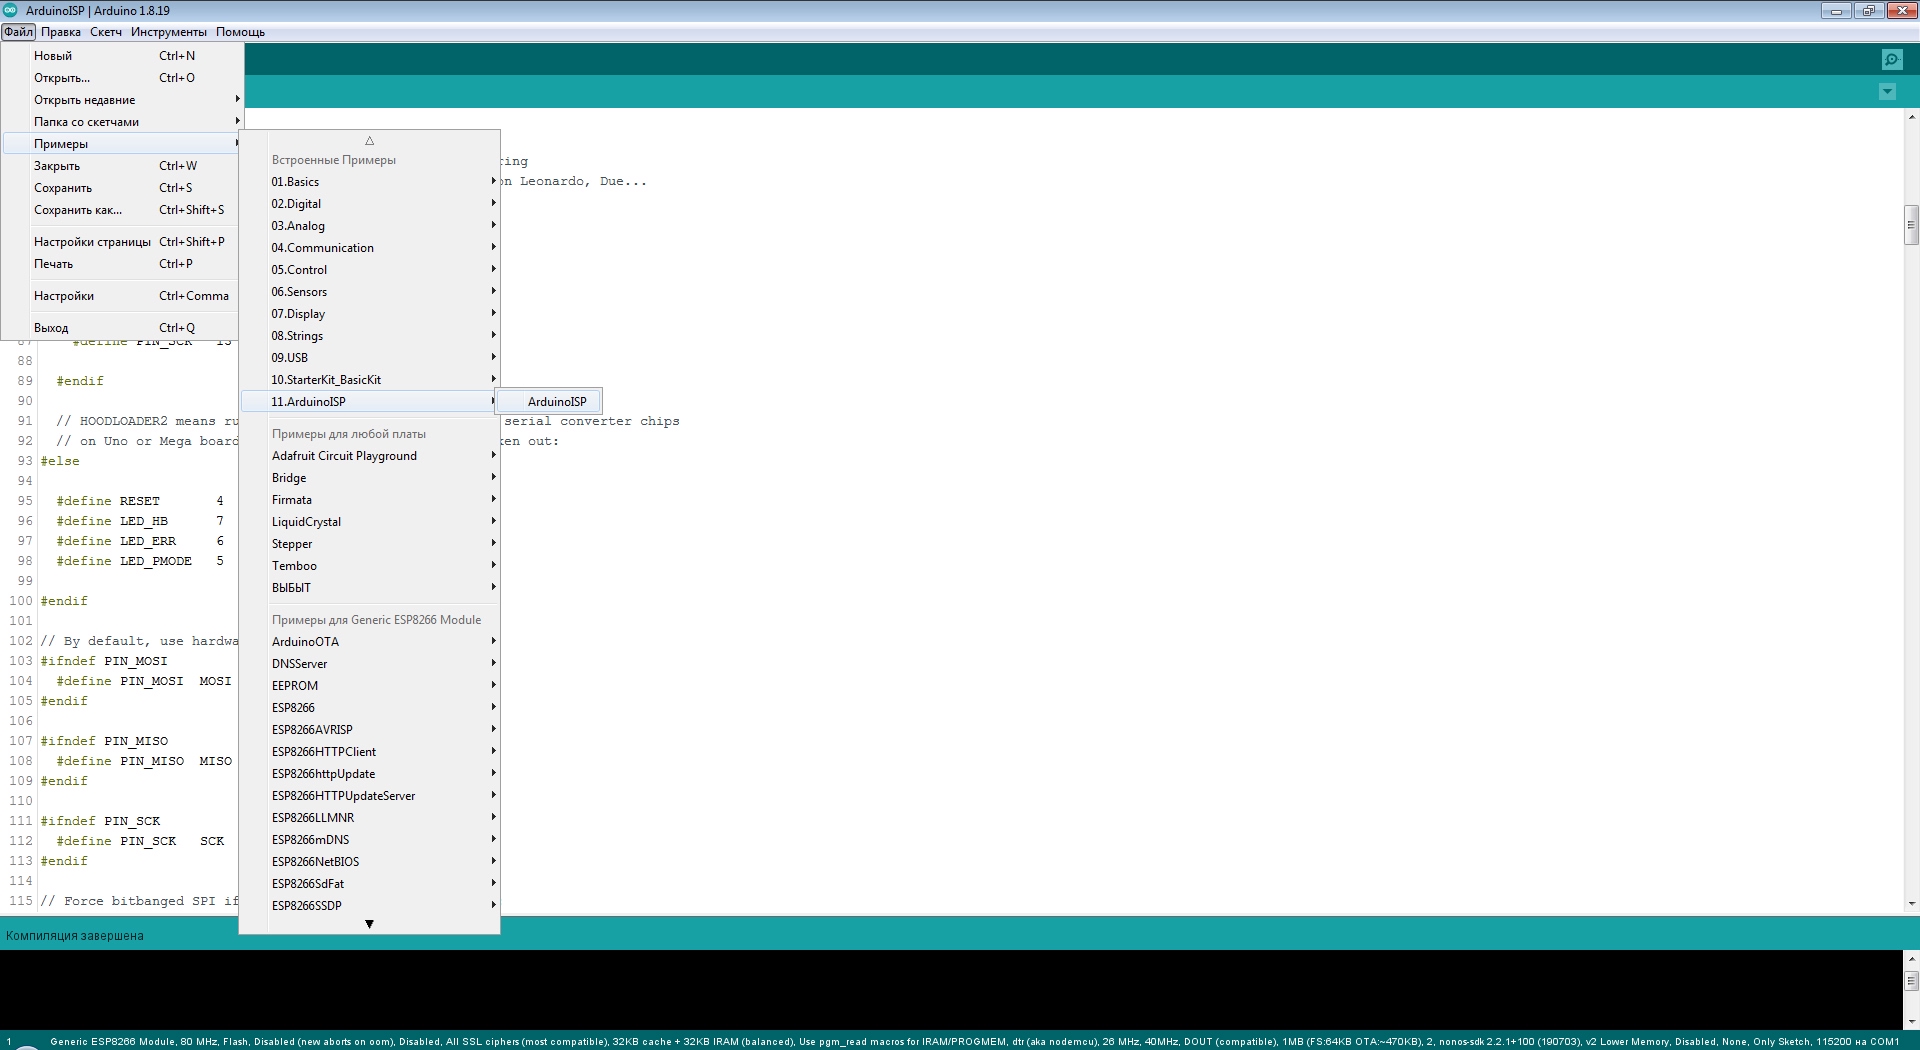1920x1050 pixels.
Task: Open the ArduinoOTA examples submenu
Action: coord(370,642)
